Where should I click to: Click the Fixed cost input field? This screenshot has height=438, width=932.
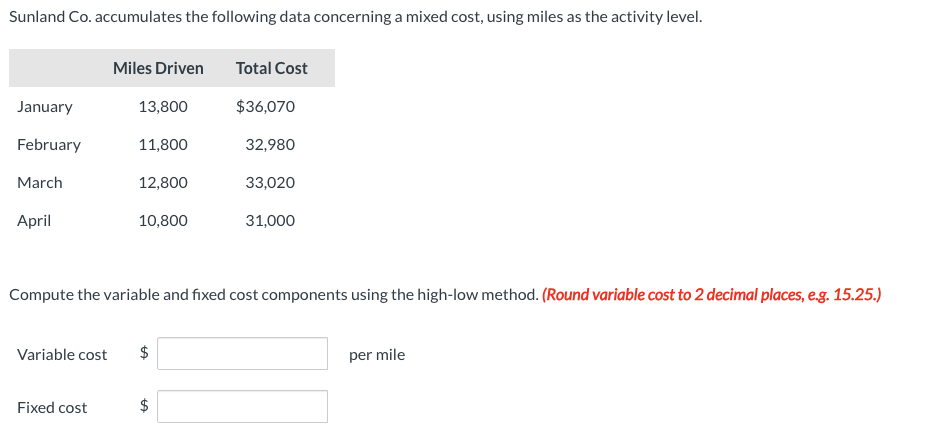[243, 407]
